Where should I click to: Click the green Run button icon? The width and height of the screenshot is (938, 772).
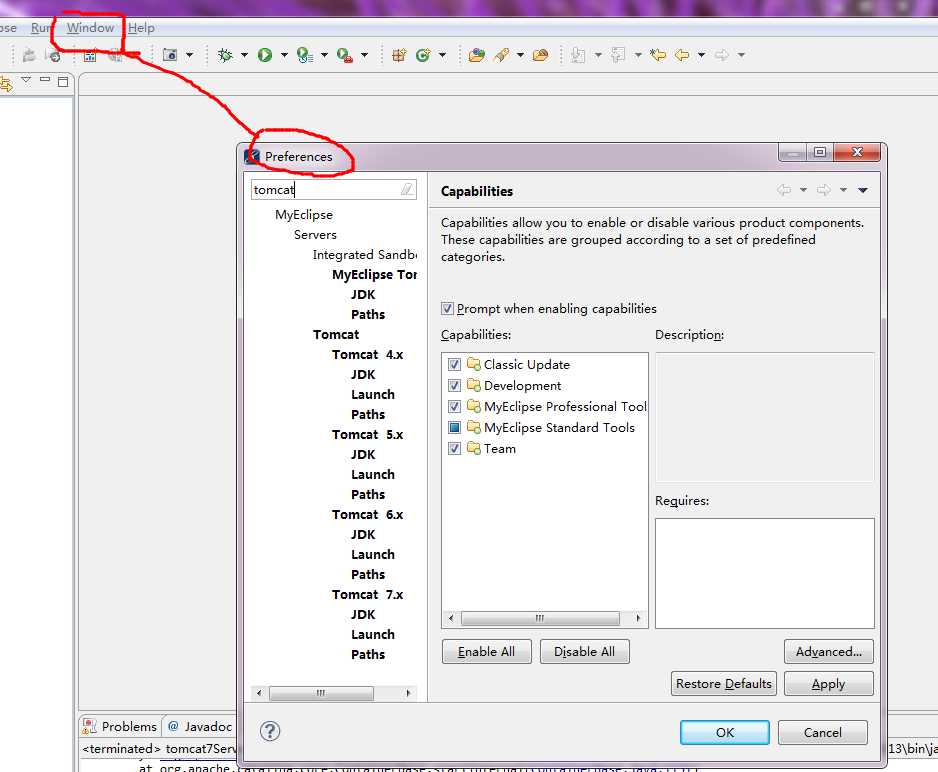(265, 55)
